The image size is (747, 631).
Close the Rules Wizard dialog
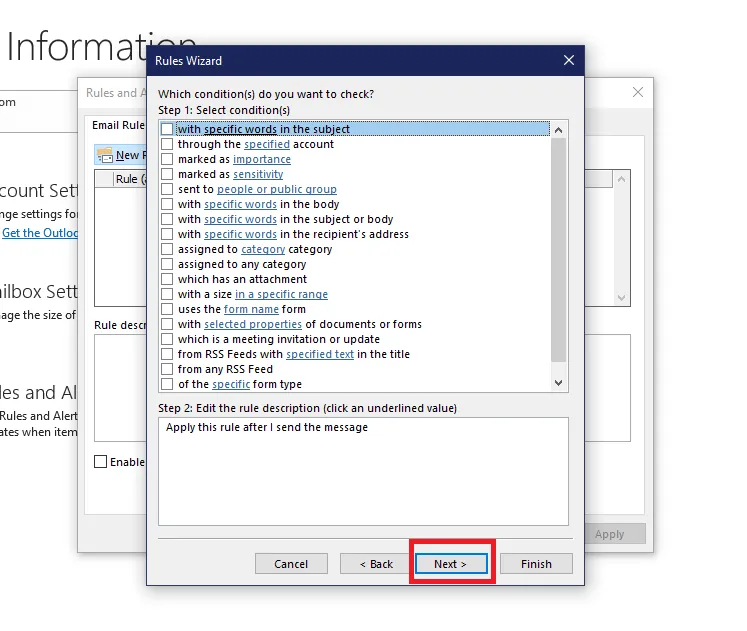tap(568, 60)
